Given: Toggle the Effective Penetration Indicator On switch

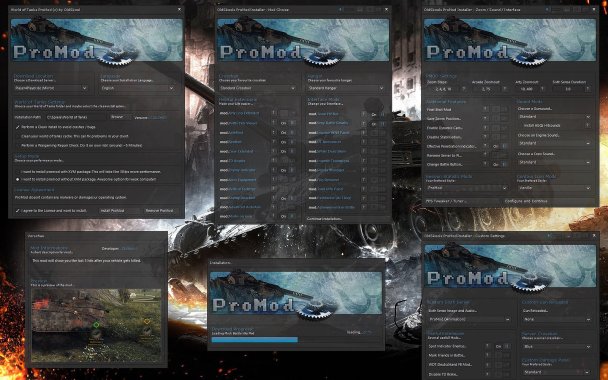Looking at the screenshot, I should tap(500, 147).
